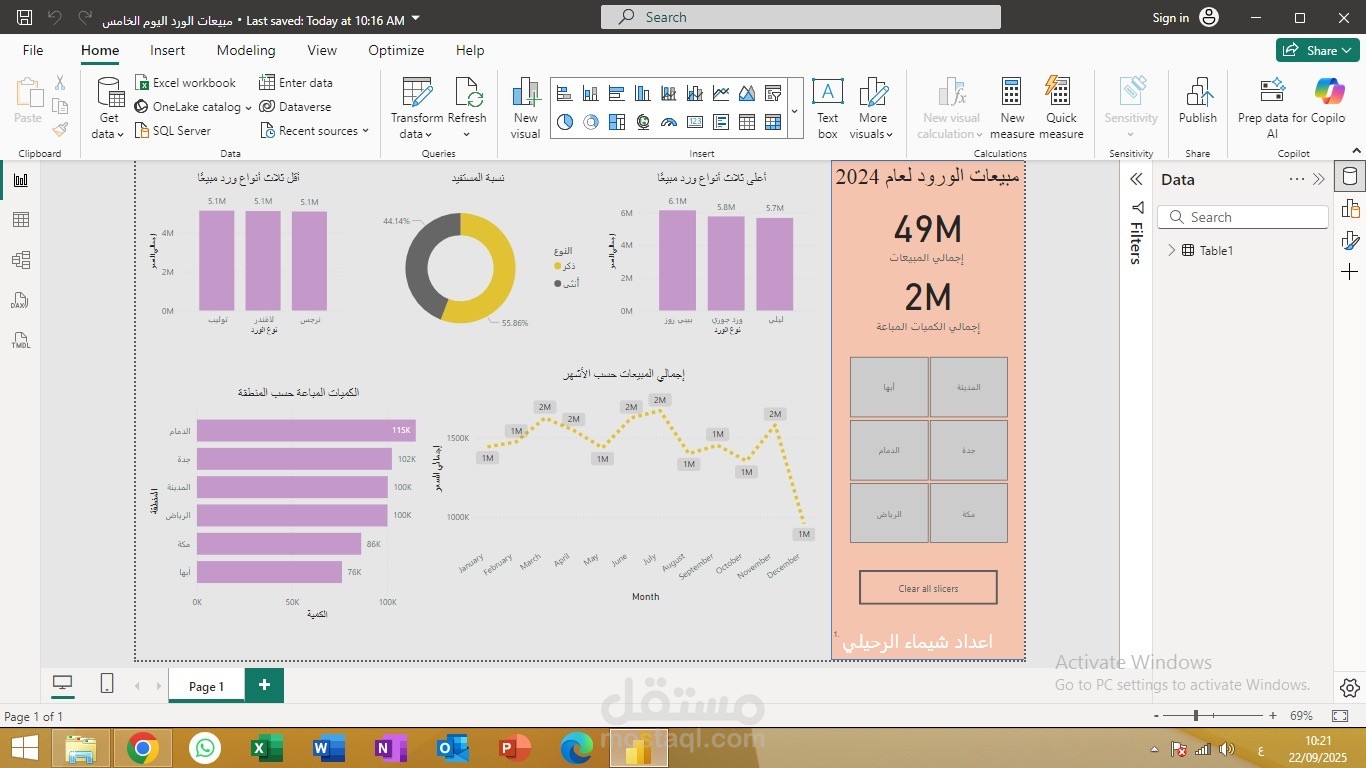Screen dimensions: 1366x768
Task: Open report settings gear icon
Action: 1350,688
